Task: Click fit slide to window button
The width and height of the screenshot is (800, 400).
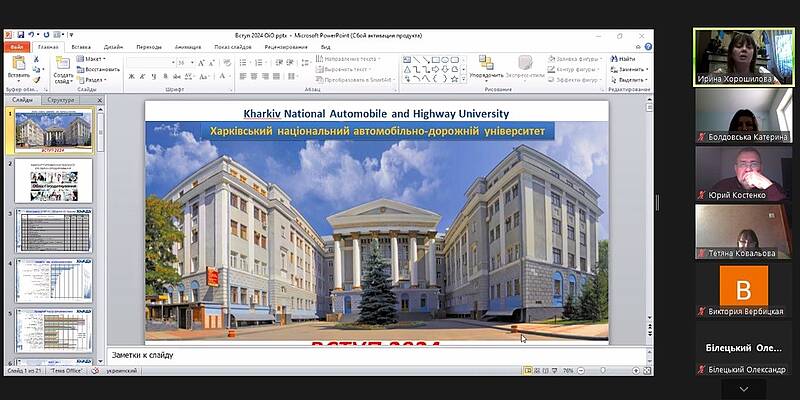Action: point(647,370)
